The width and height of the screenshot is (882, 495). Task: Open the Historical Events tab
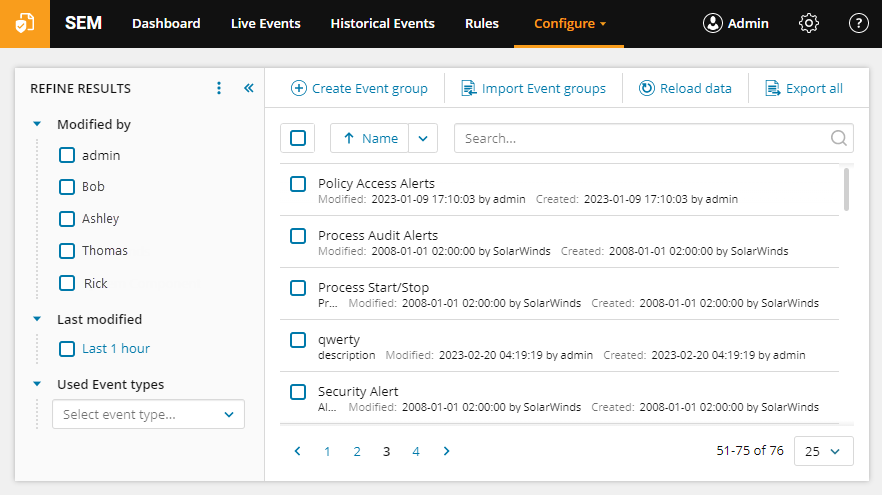(x=382, y=24)
